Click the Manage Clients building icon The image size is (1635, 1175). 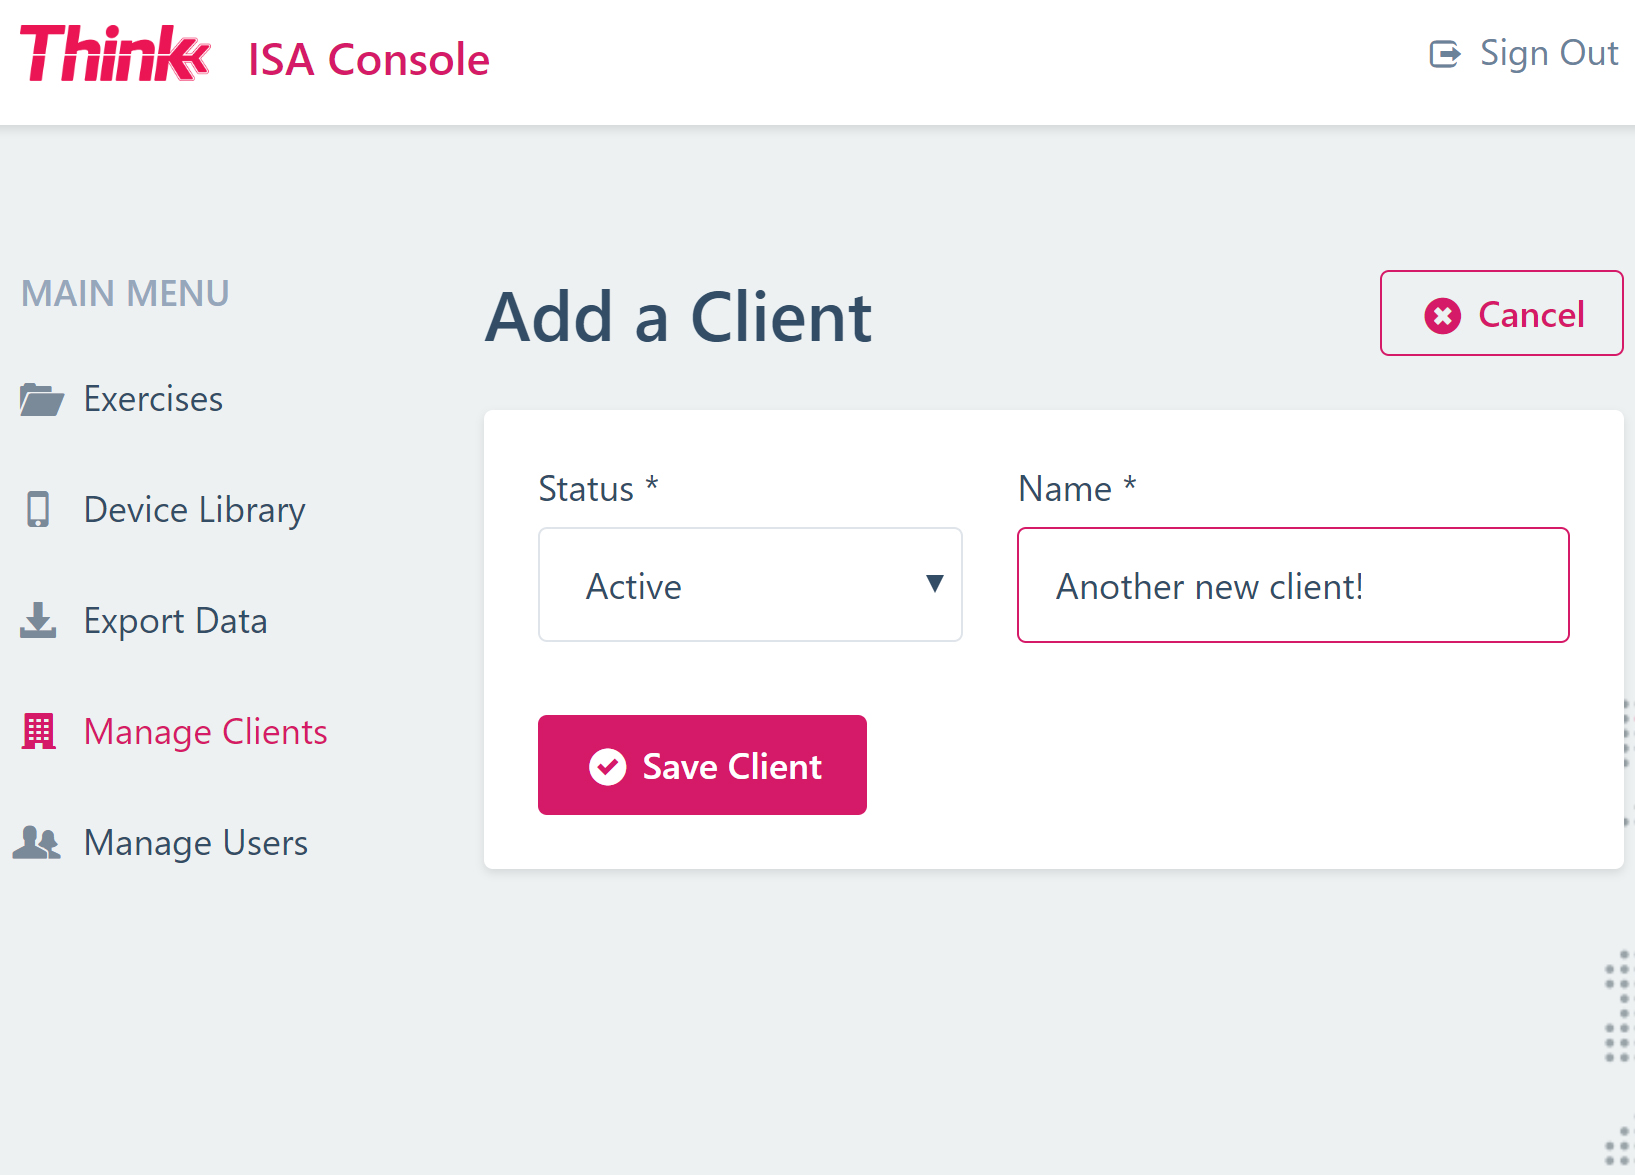pyautogui.click(x=38, y=731)
